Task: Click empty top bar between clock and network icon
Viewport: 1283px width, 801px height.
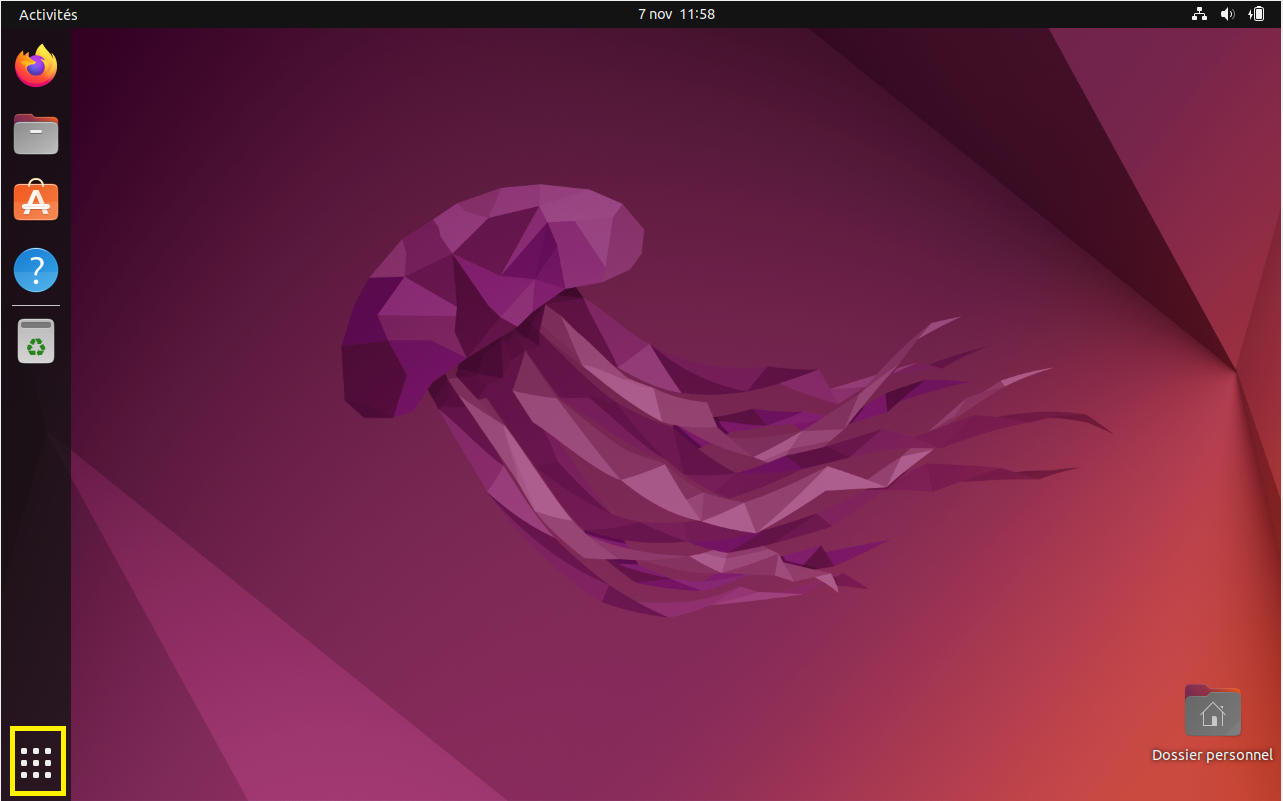Action: (950, 14)
